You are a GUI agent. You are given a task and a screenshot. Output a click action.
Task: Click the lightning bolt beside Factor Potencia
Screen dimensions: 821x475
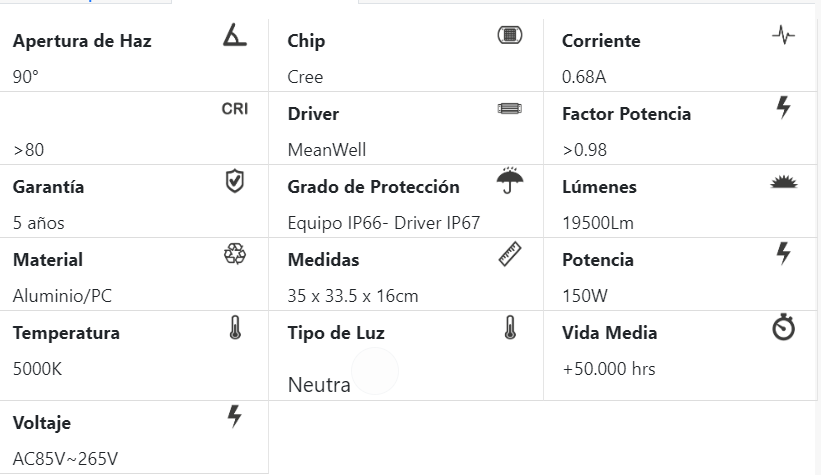click(784, 108)
